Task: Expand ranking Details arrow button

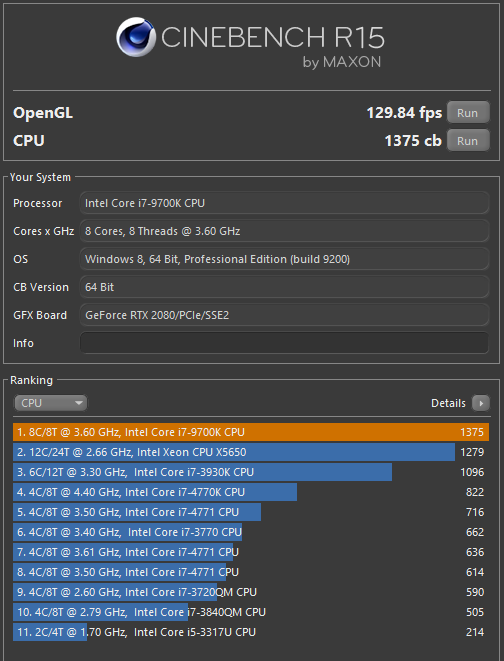Action: [x=480, y=403]
